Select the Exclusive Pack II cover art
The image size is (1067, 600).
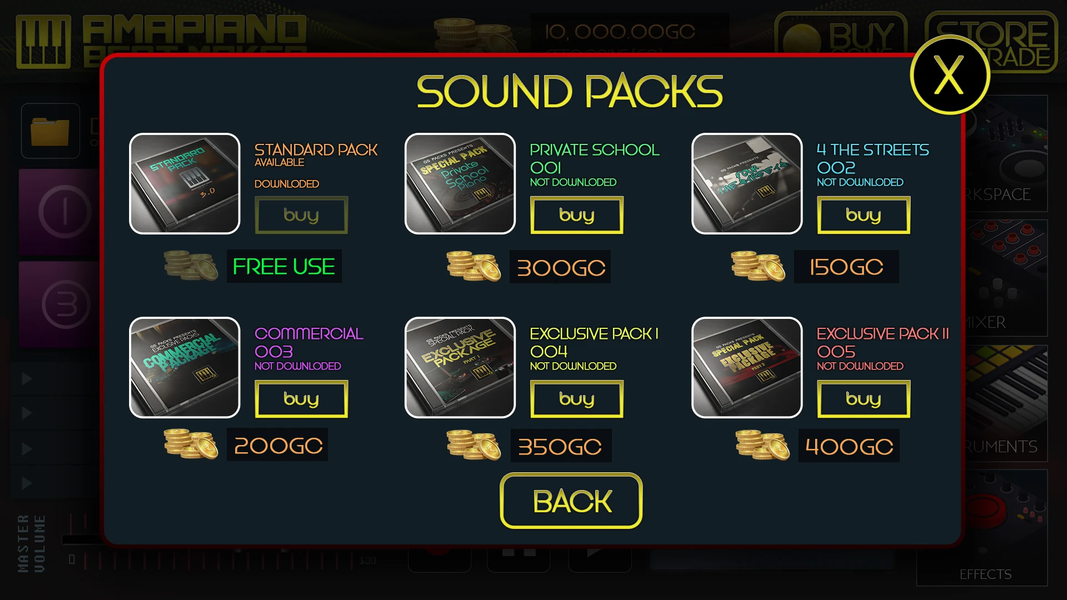coord(746,367)
